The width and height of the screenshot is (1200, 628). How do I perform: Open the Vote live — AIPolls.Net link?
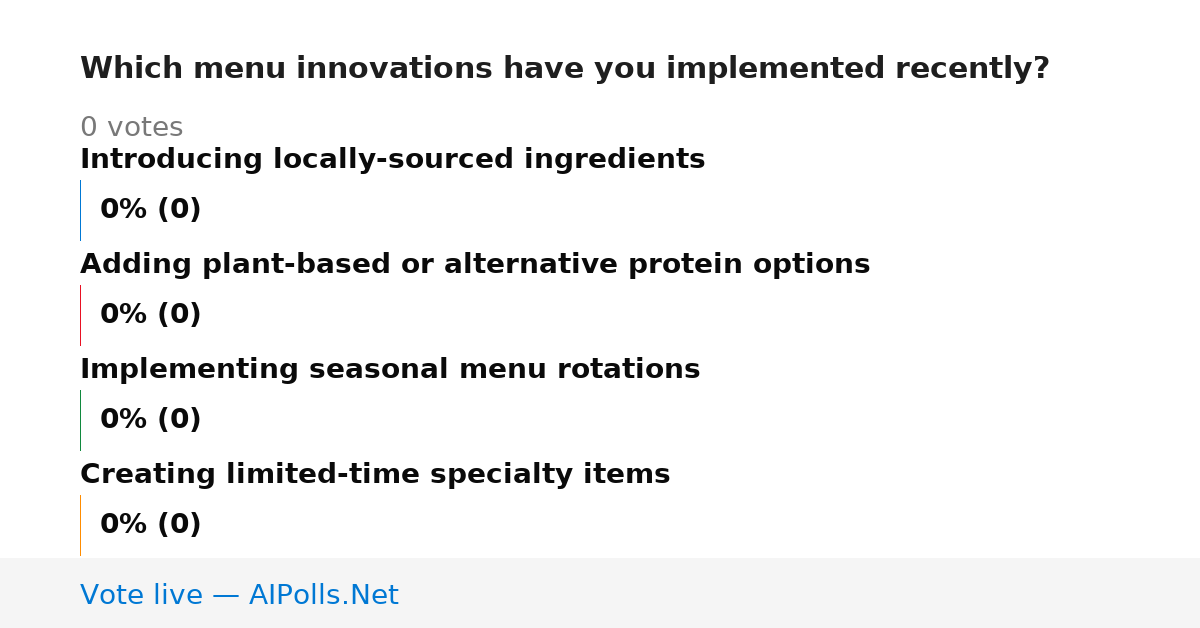coord(239,595)
